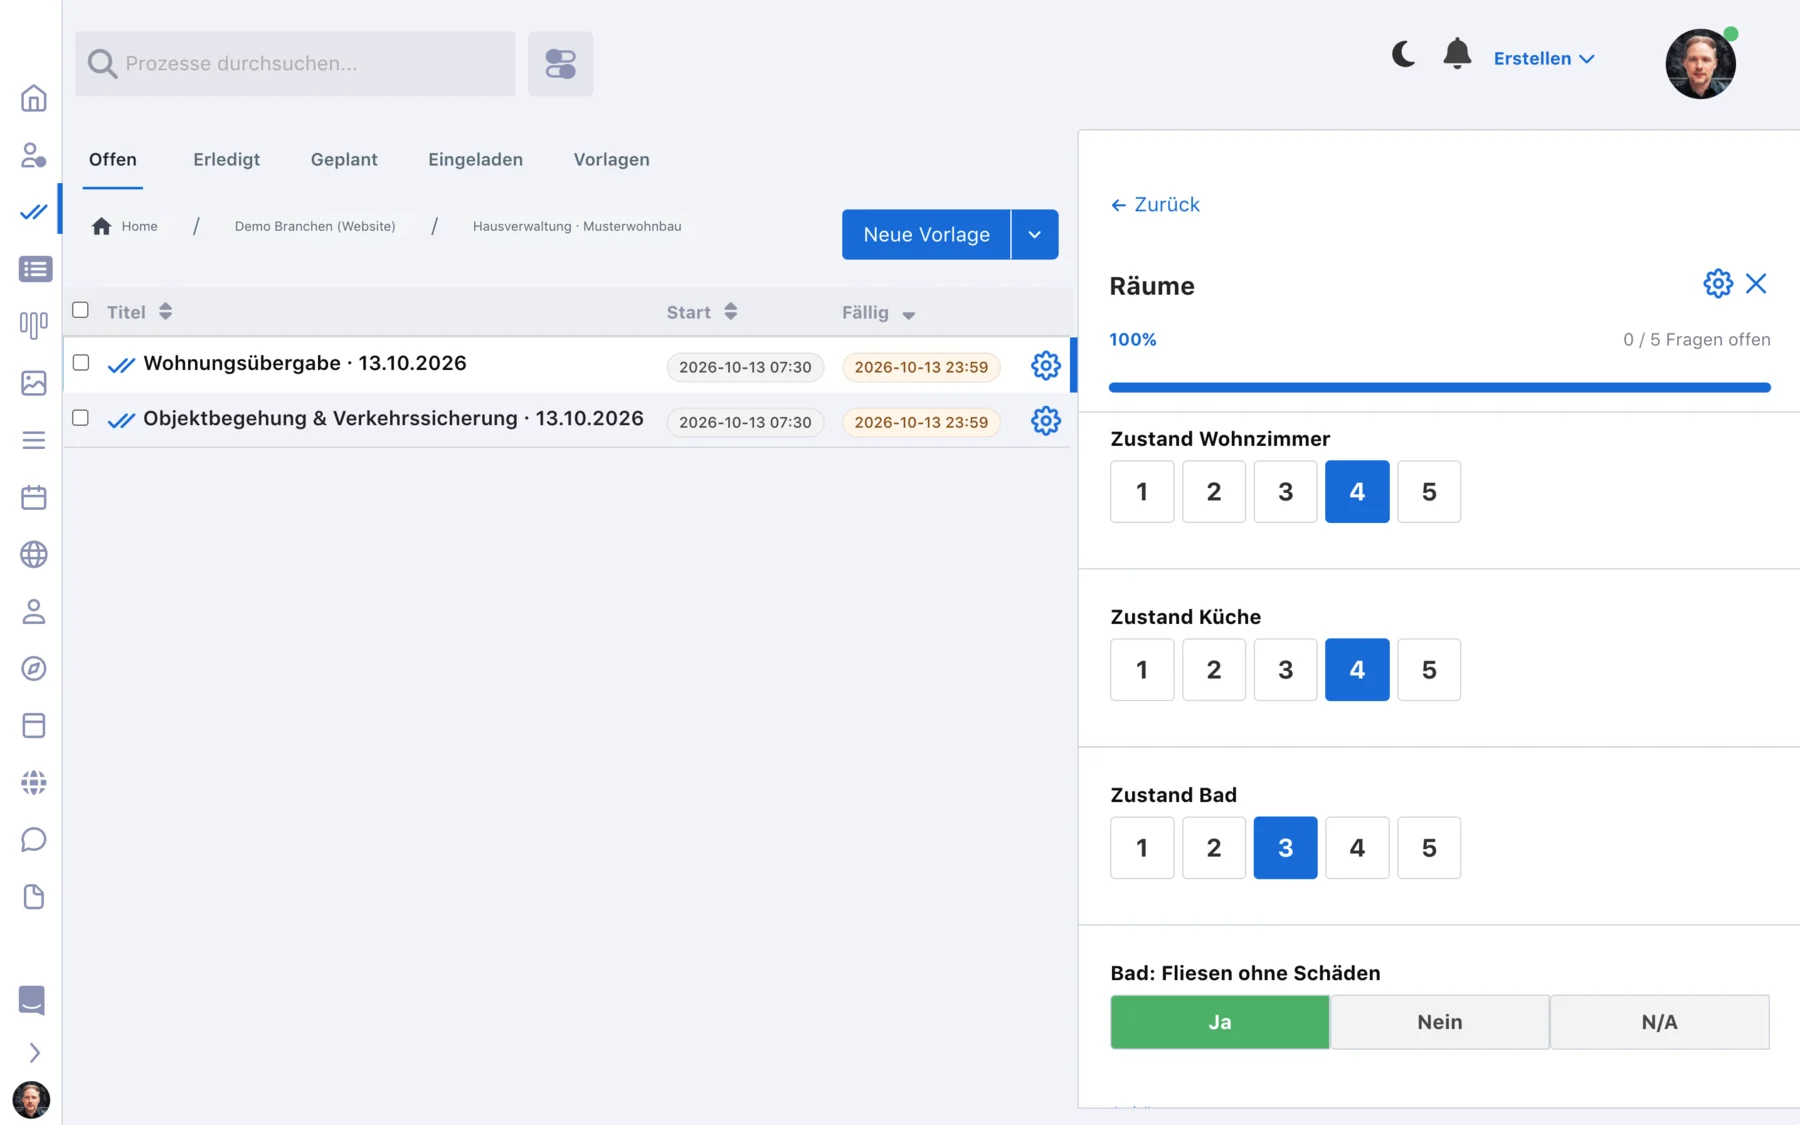Click the Neue Vorlage button

[x=926, y=234]
